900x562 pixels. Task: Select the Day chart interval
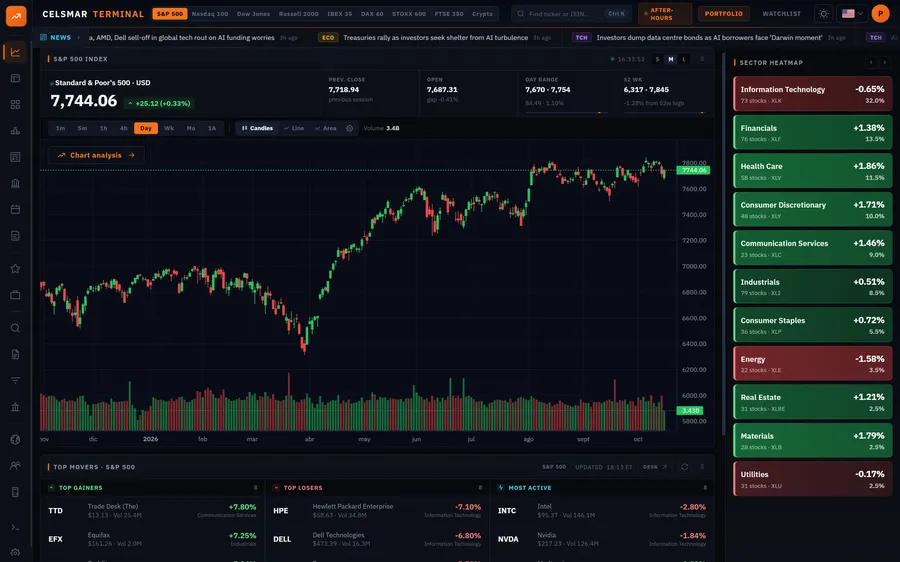coord(146,129)
